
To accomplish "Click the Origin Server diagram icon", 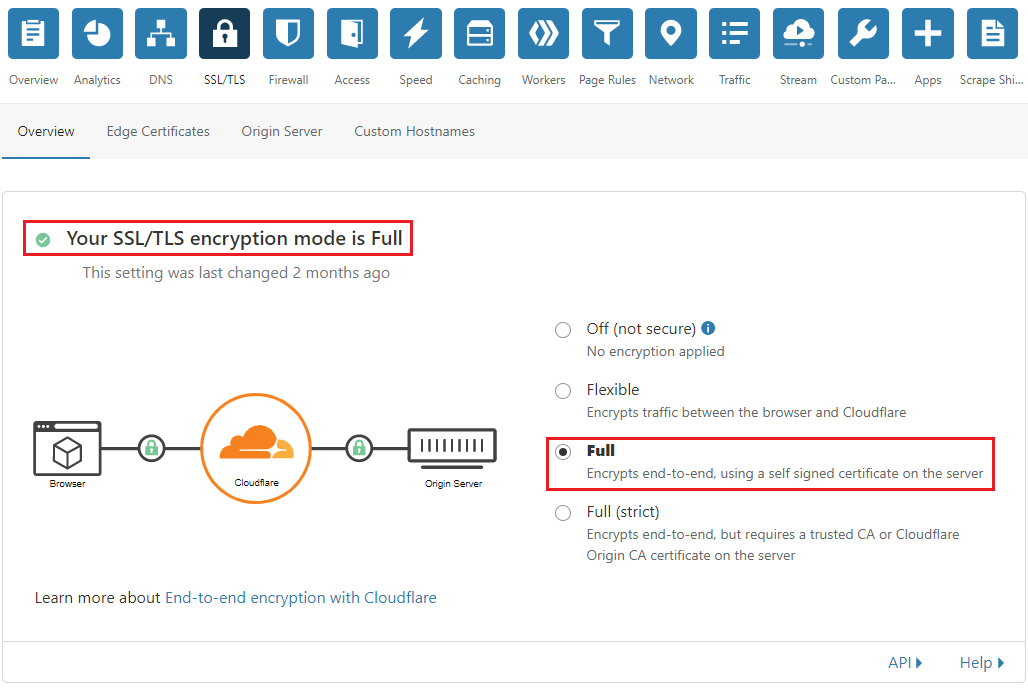I will (452, 448).
